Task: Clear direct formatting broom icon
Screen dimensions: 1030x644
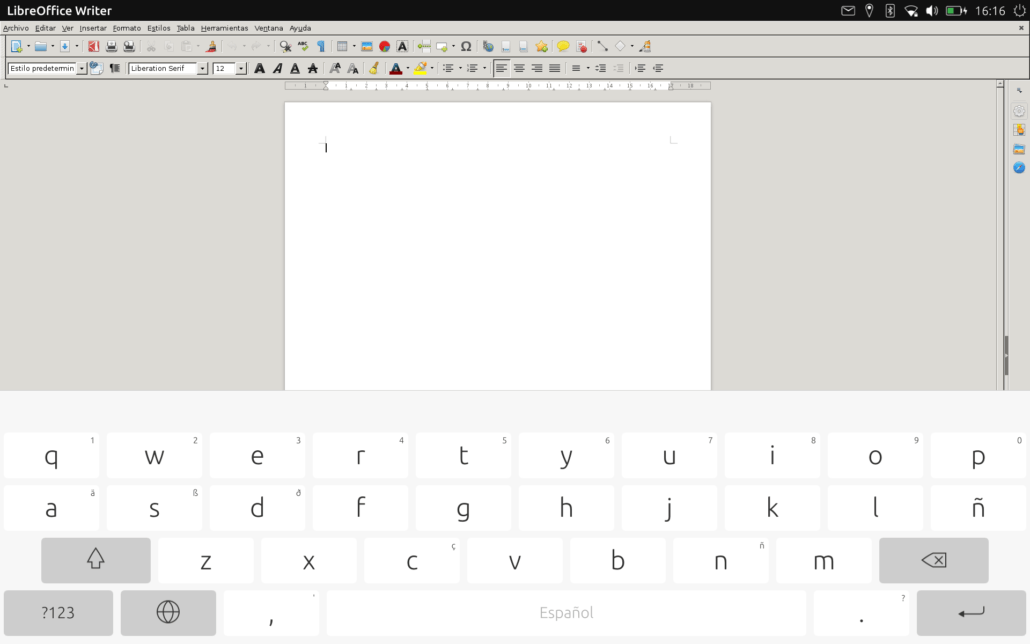Action: pyautogui.click(x=374, y=68)
